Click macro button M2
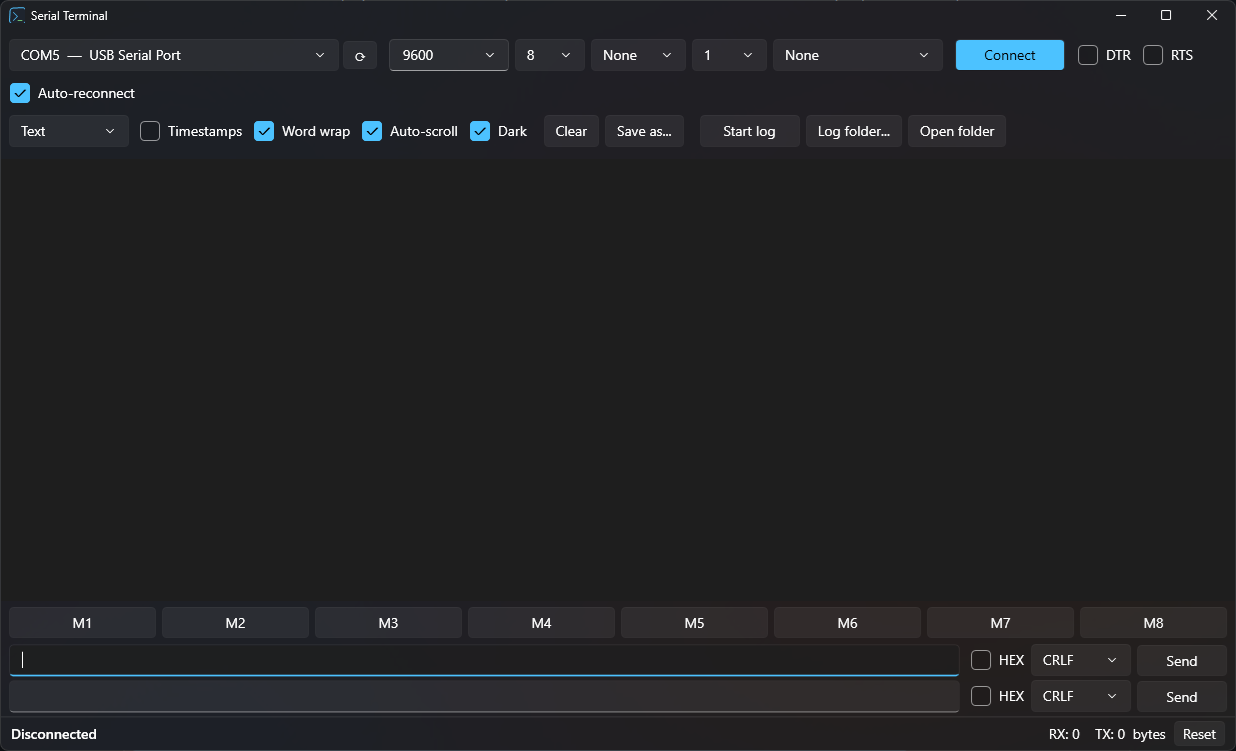Screen dimensions: 1236x751 [235, 622]
